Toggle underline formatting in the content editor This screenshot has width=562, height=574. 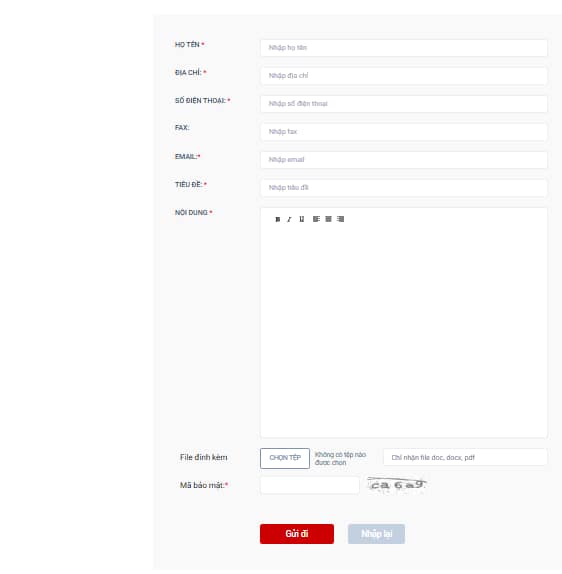(301, 219)
